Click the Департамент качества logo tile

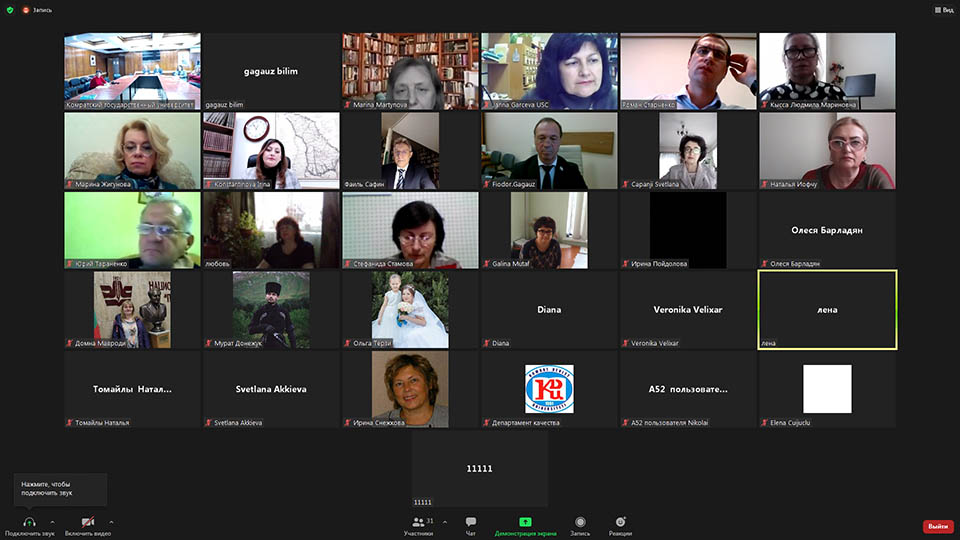pyautogui.click(x=549, y=389)
